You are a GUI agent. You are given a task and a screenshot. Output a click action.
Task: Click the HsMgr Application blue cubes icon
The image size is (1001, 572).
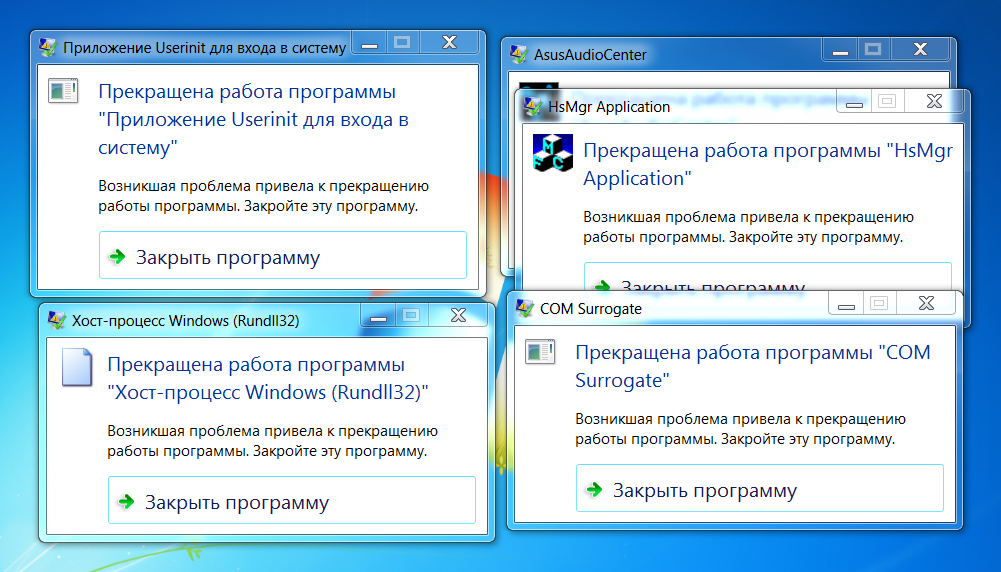[x=554, y=153]
